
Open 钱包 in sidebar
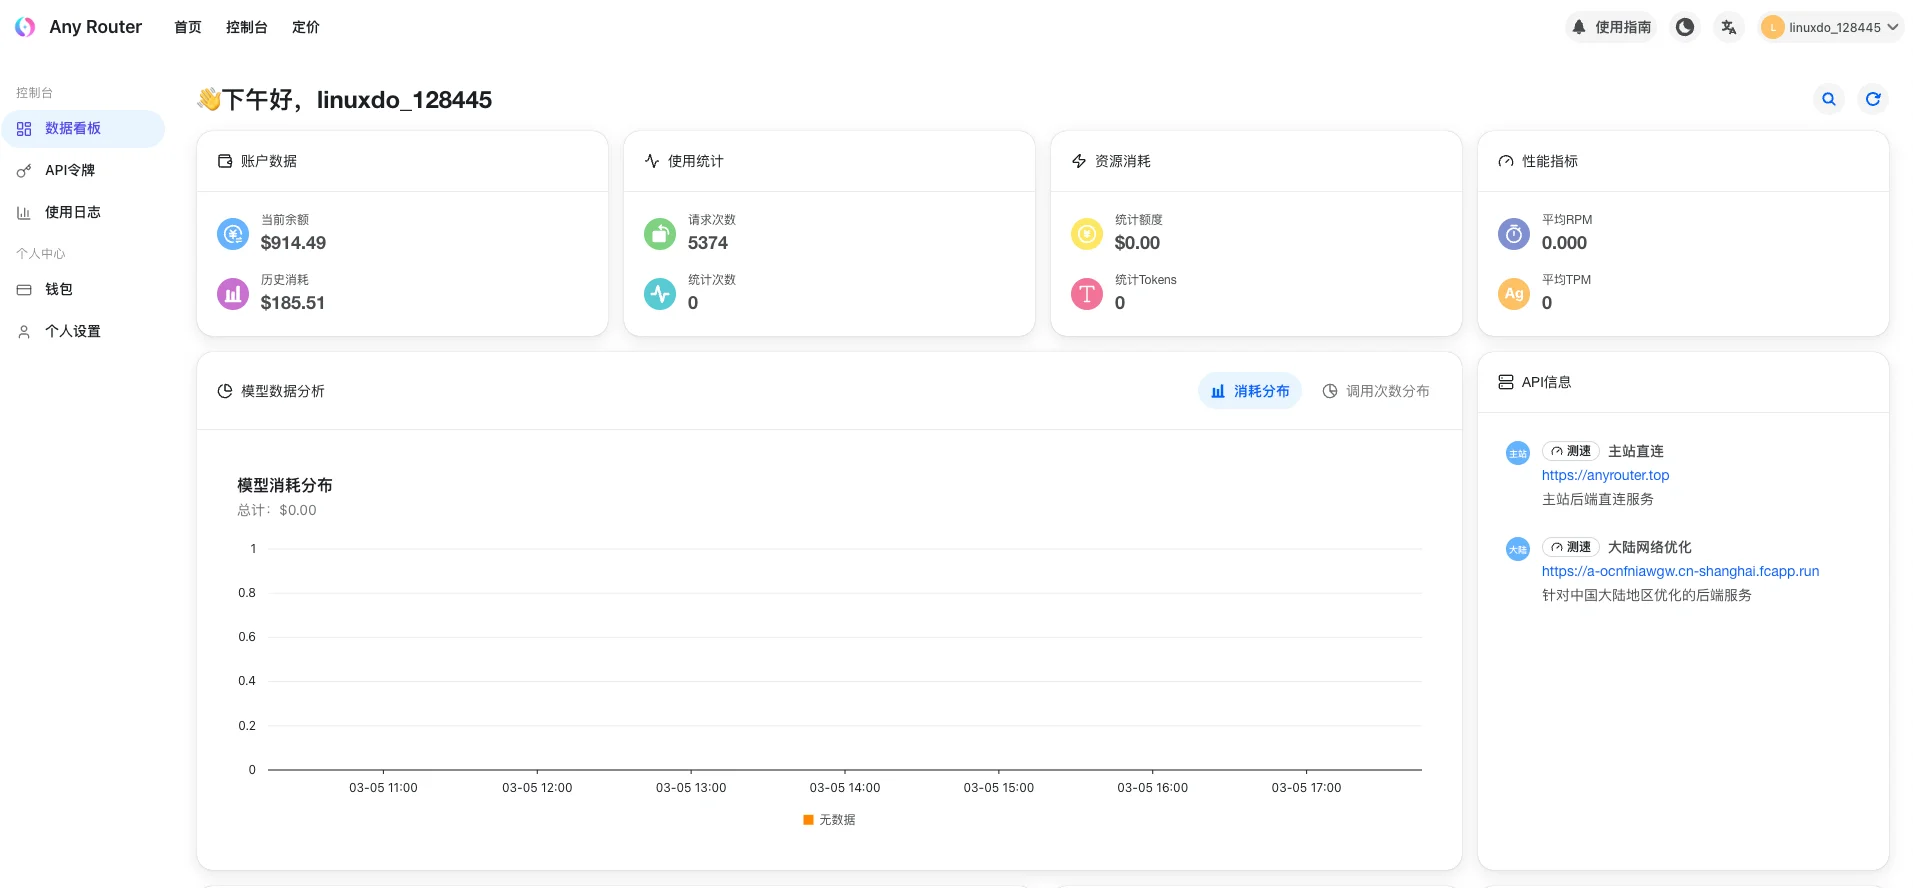click(x=58, y=289)
